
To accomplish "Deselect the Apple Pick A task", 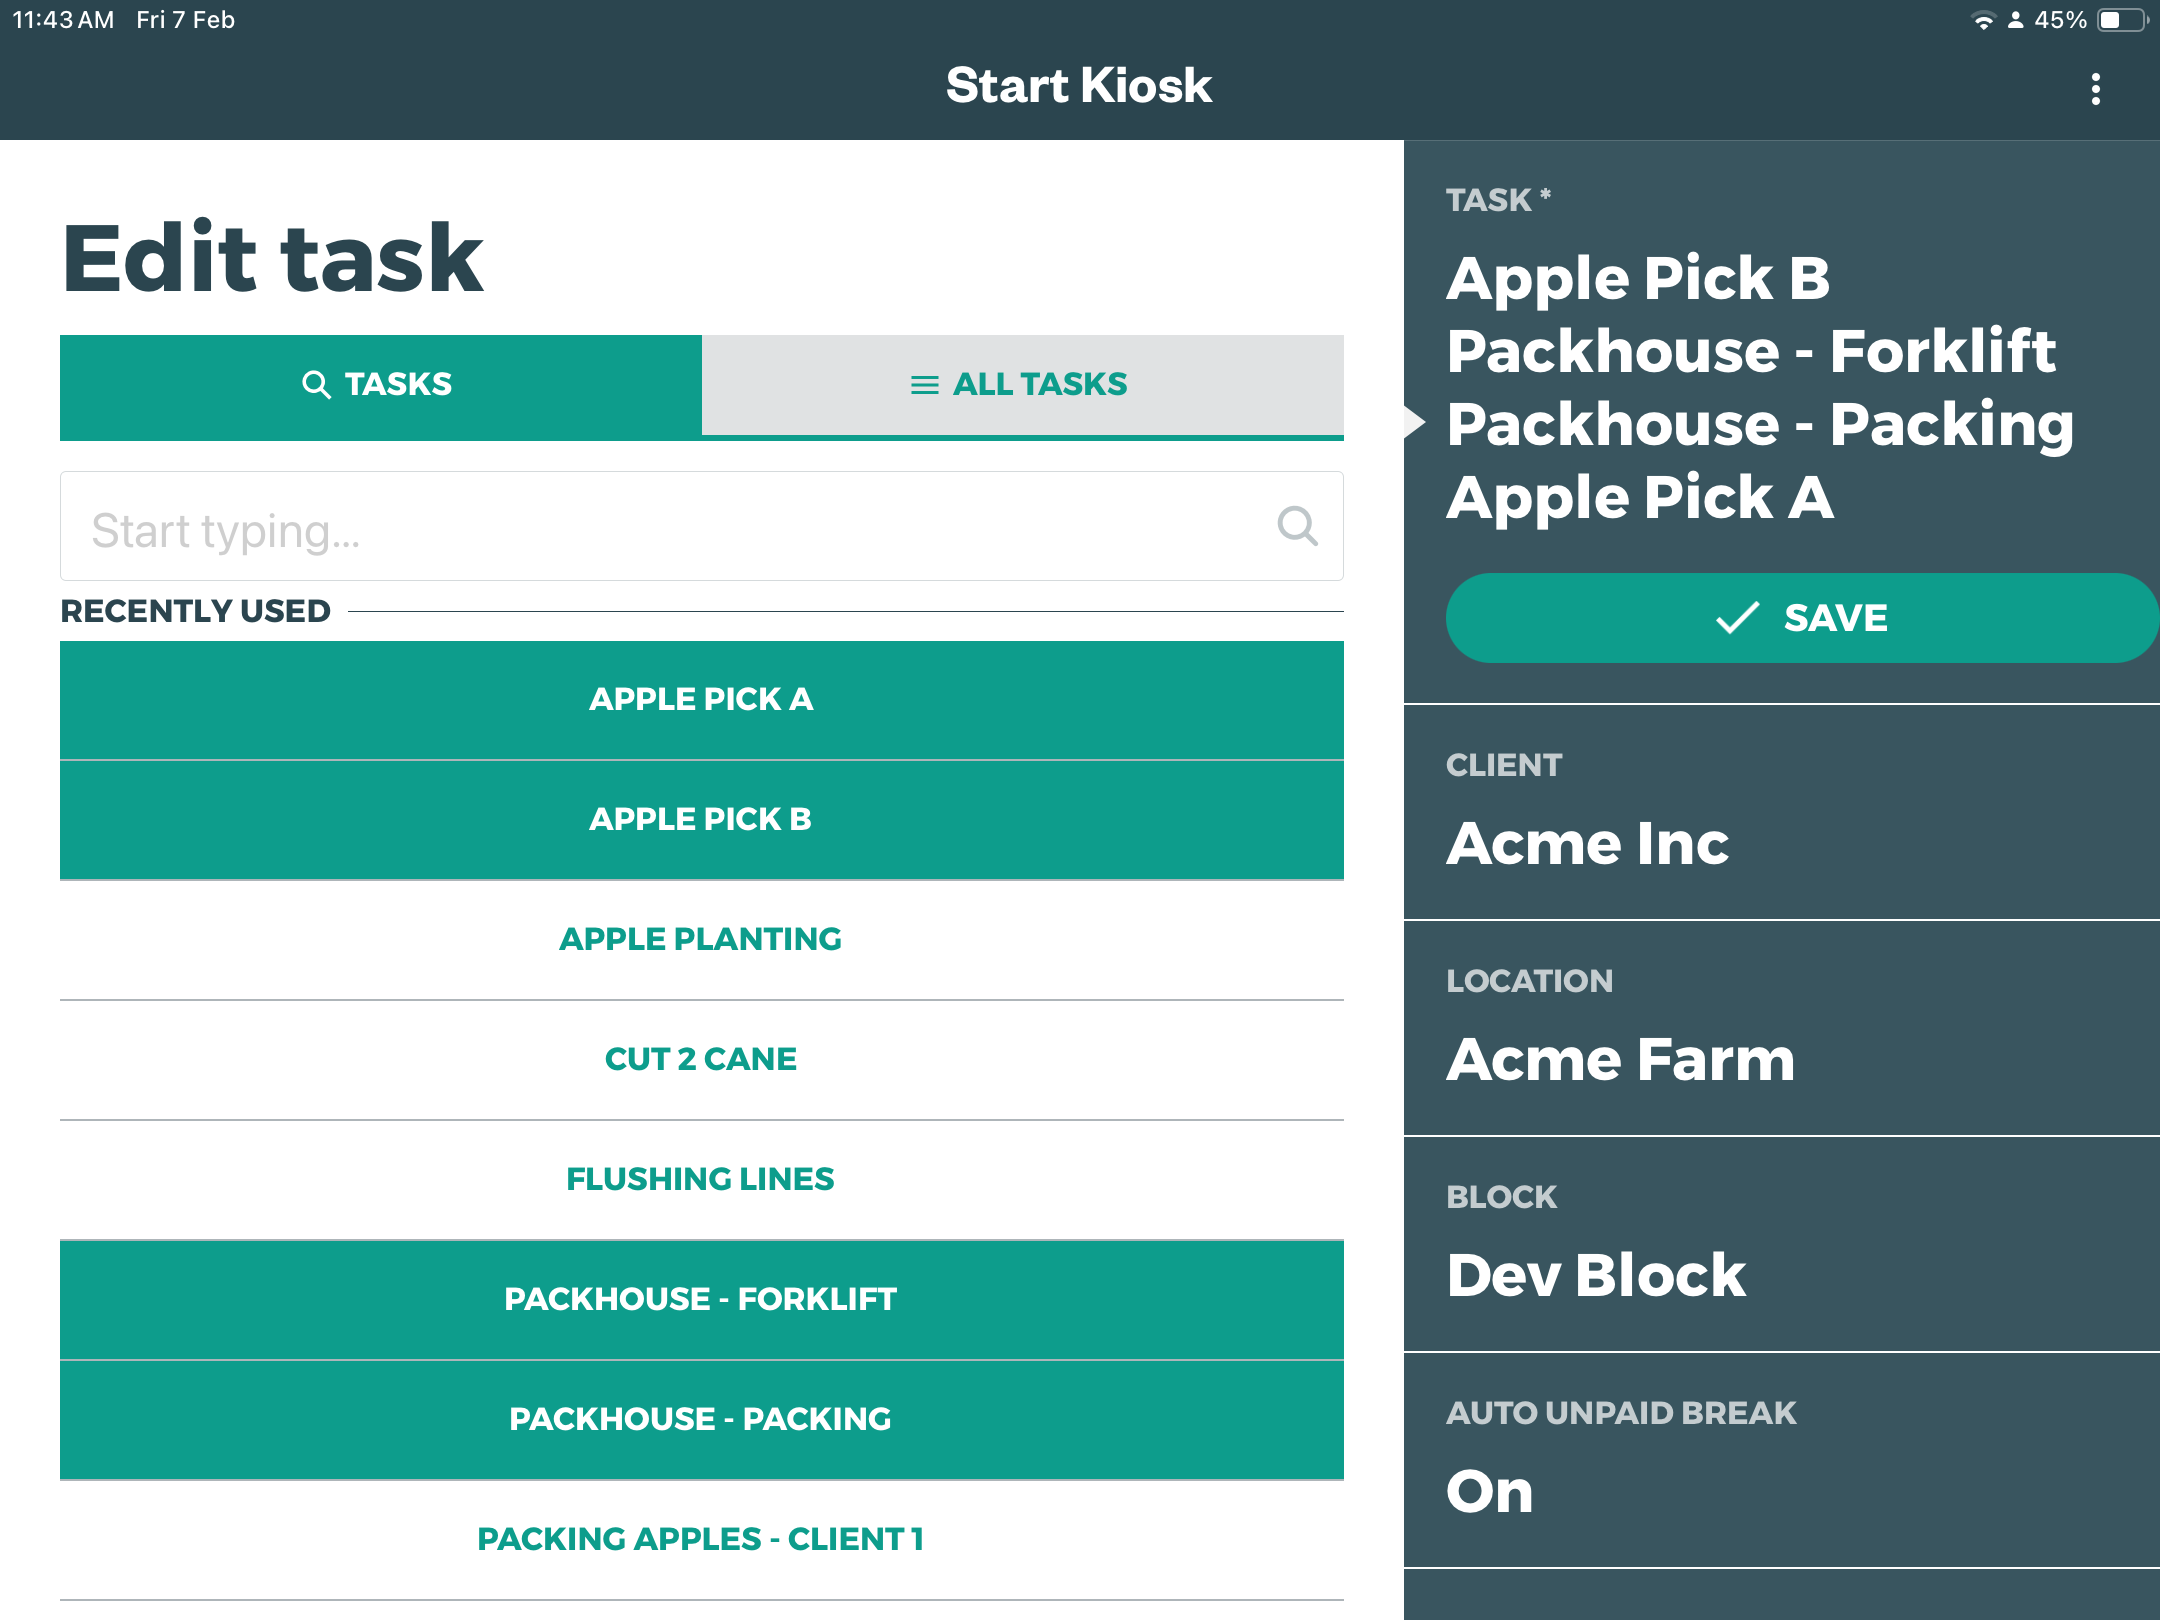I will (701, 700).
